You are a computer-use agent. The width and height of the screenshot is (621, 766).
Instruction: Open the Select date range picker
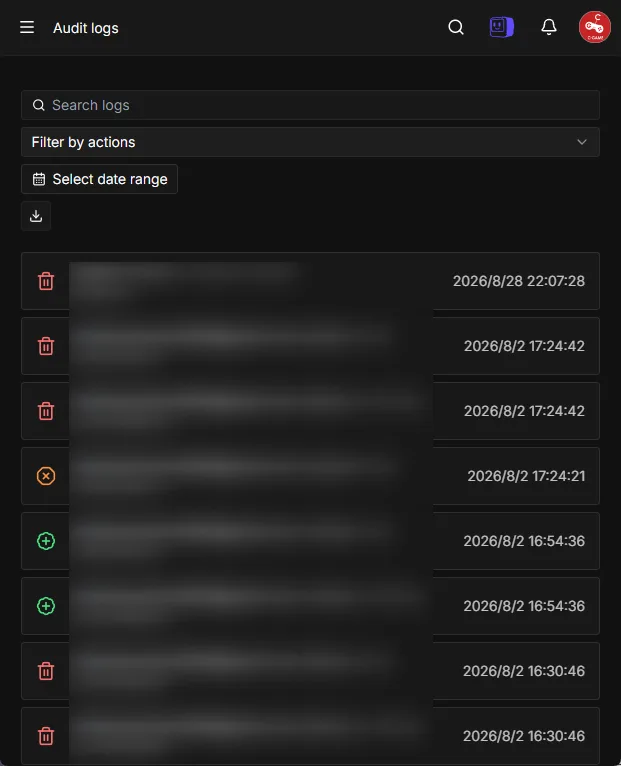tap(99, 179)
